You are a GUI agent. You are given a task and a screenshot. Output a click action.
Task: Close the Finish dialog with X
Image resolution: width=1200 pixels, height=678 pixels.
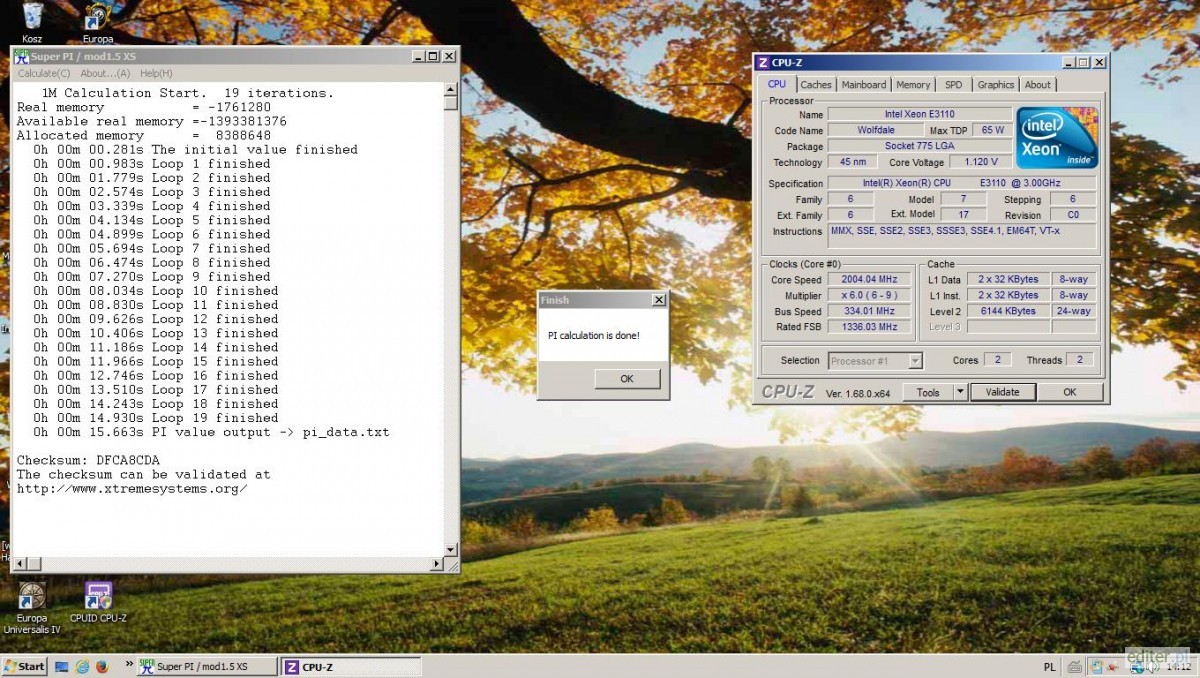pyautogui.click(x=658, y=300)
